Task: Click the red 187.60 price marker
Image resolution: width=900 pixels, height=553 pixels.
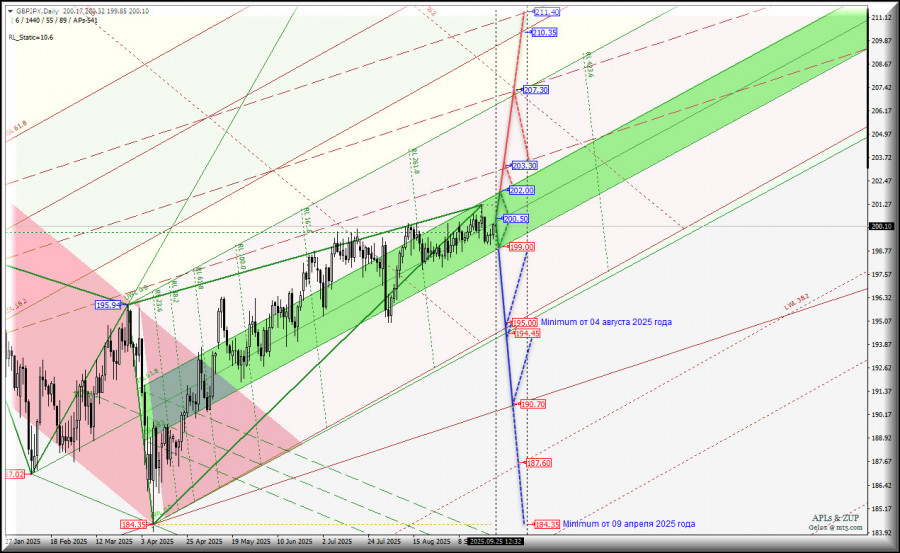Action: tap(539, 463)
